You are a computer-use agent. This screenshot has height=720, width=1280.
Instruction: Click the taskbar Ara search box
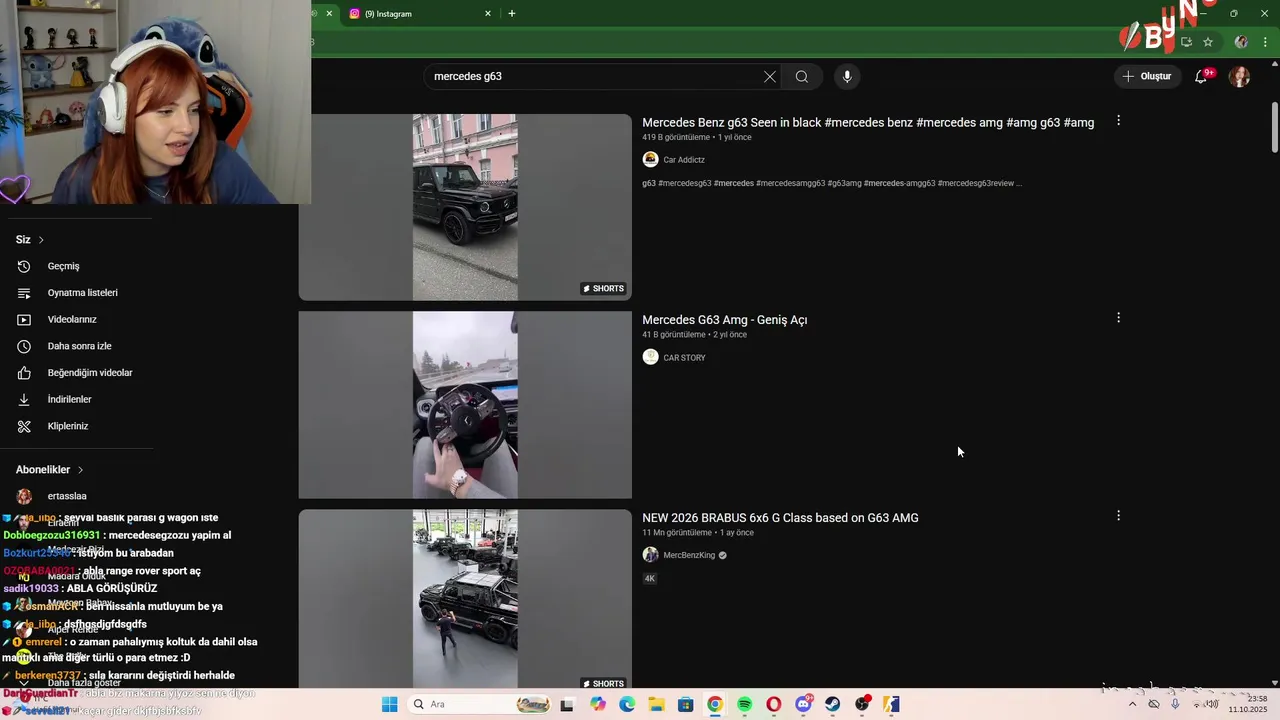(481, 705)
